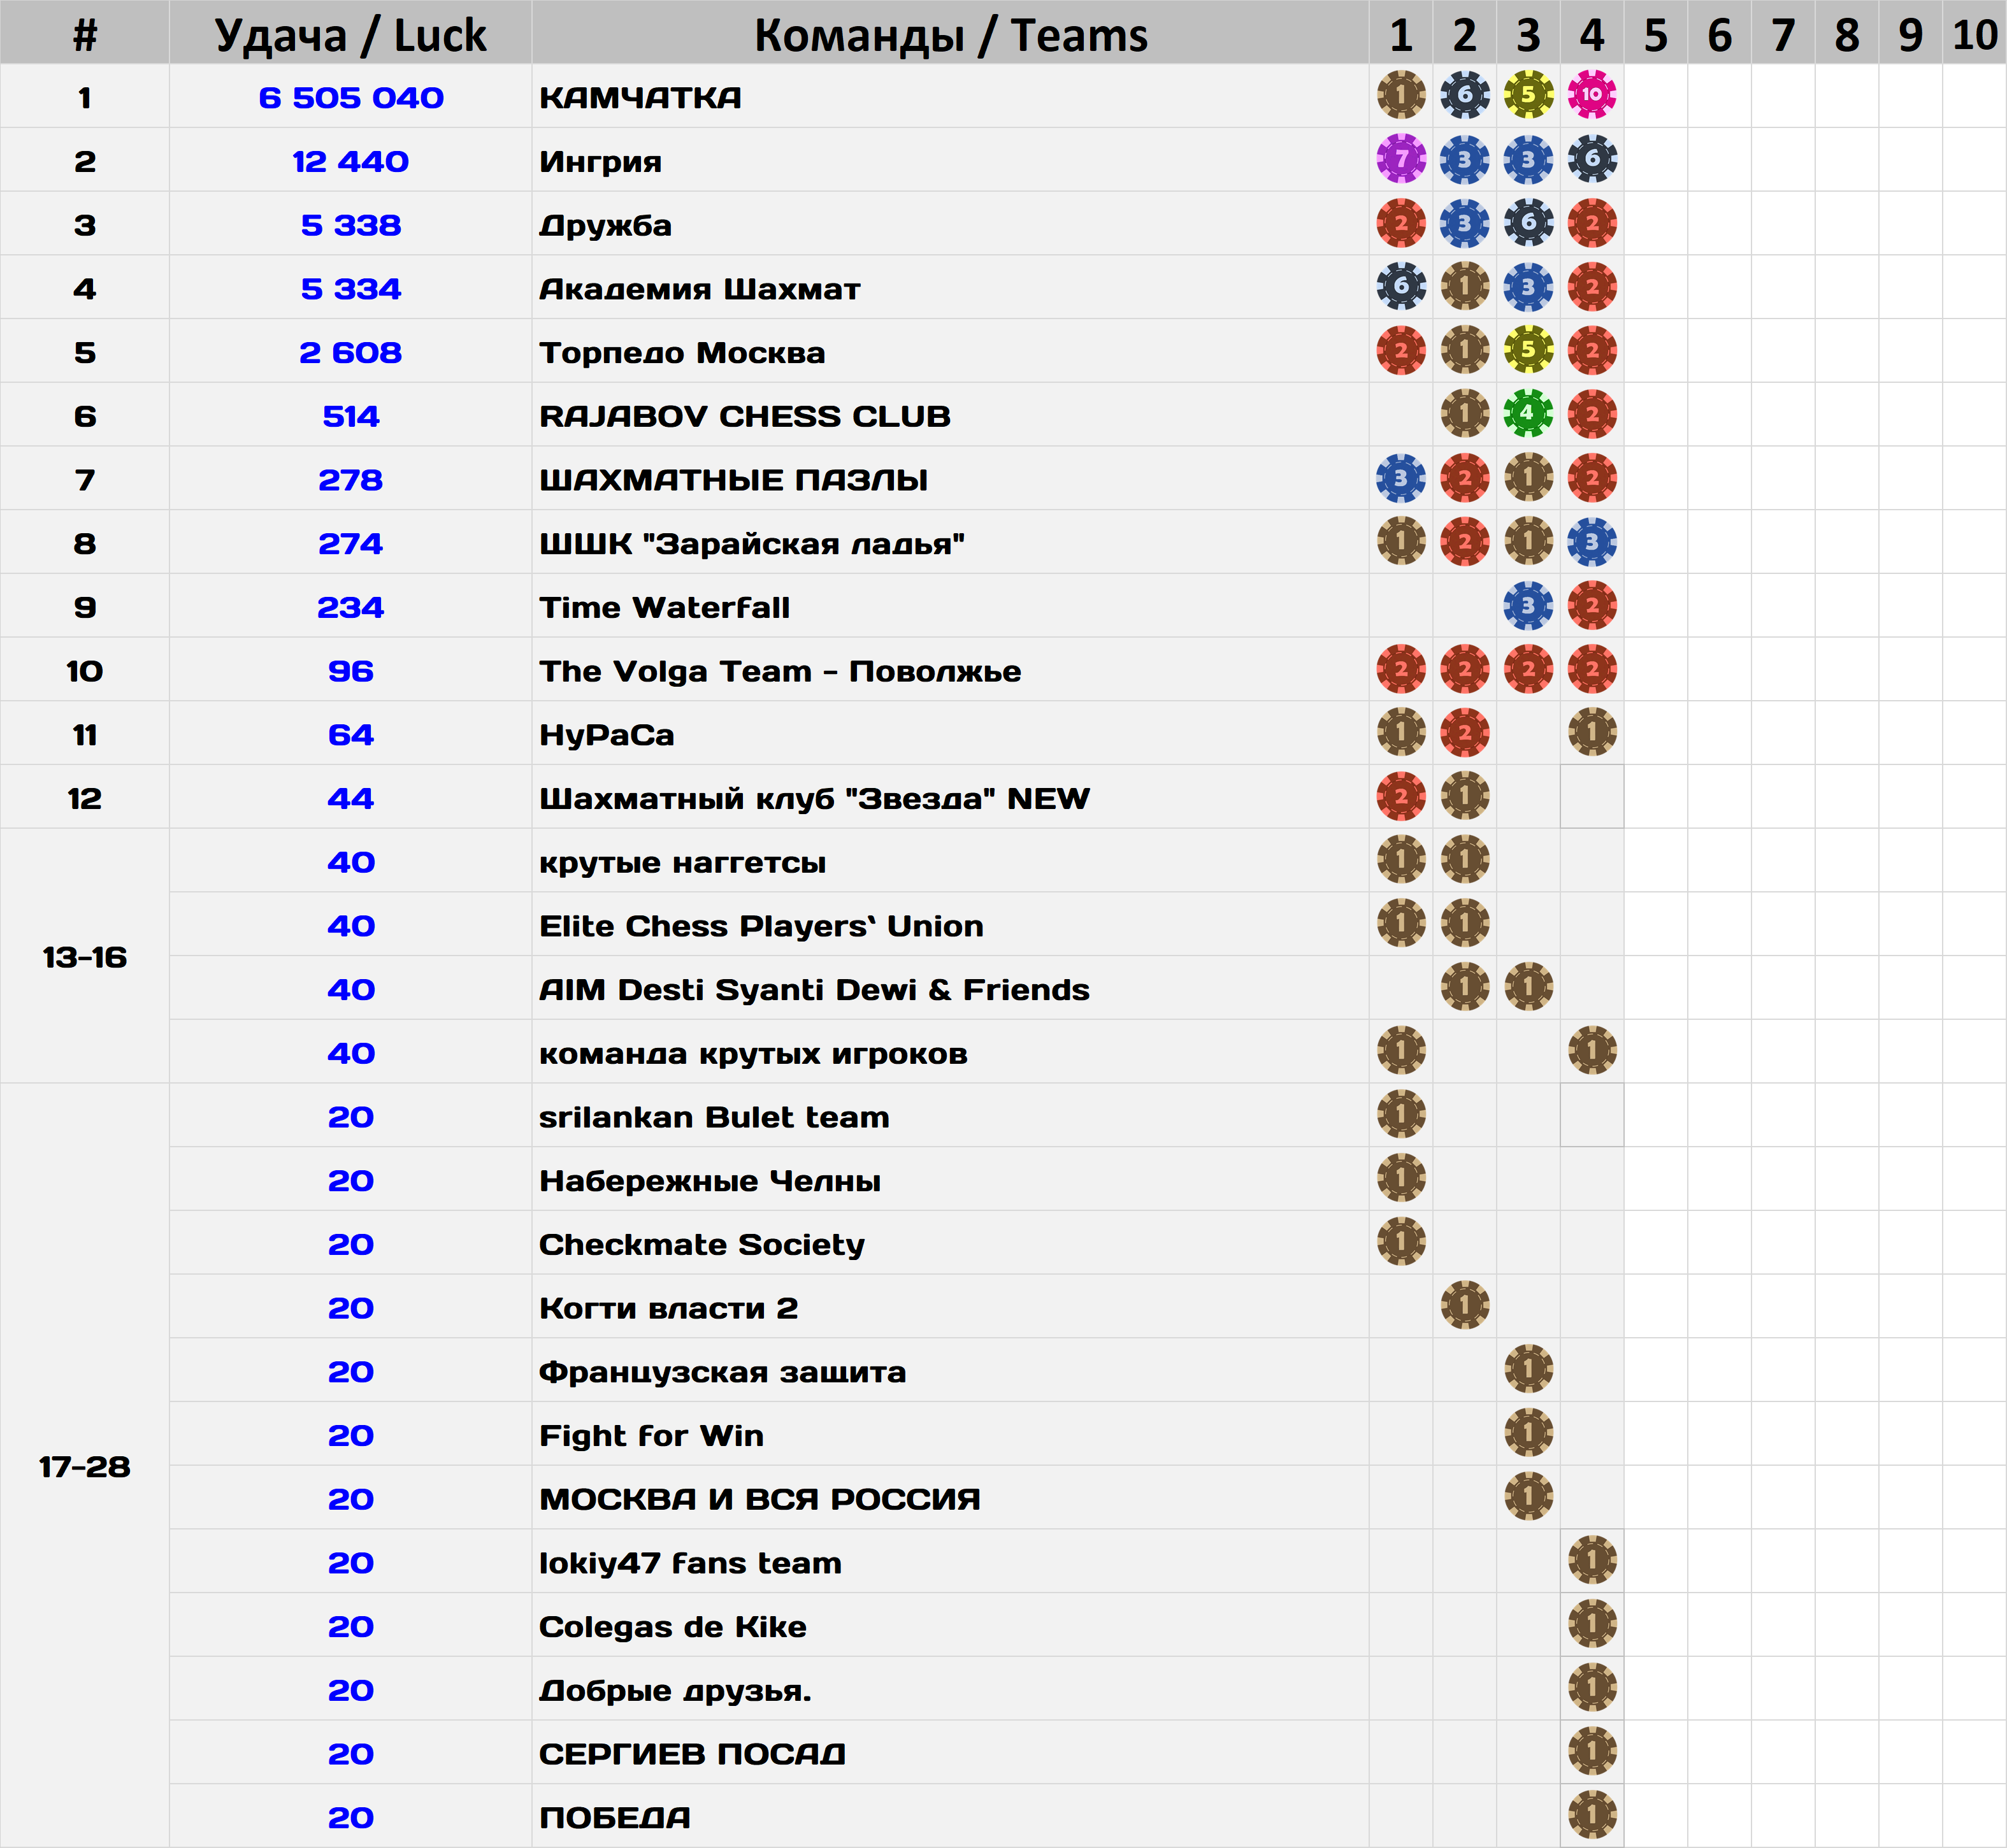Click крутые наггетсы's brown 1 chip in column 2
2007x1848 pixels.
(x=1465, y=860)
